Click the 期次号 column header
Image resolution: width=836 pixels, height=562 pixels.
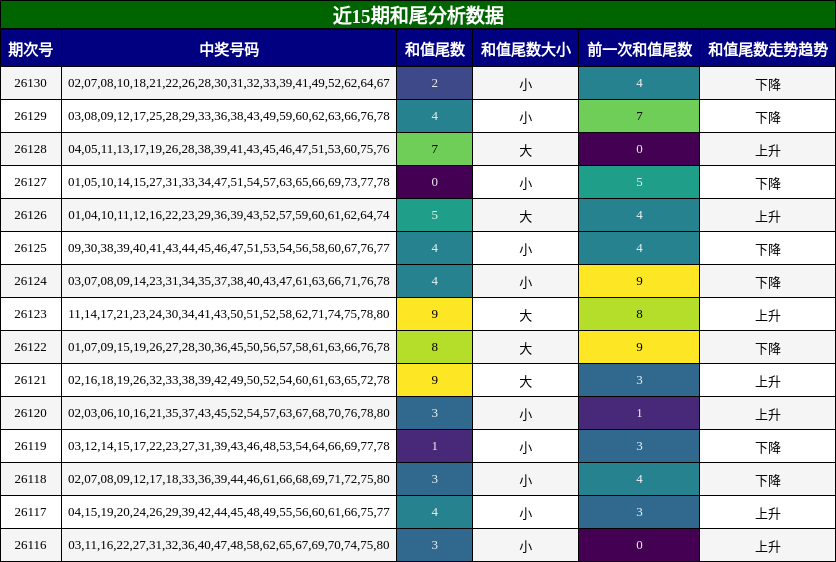[x=31, y=49]
